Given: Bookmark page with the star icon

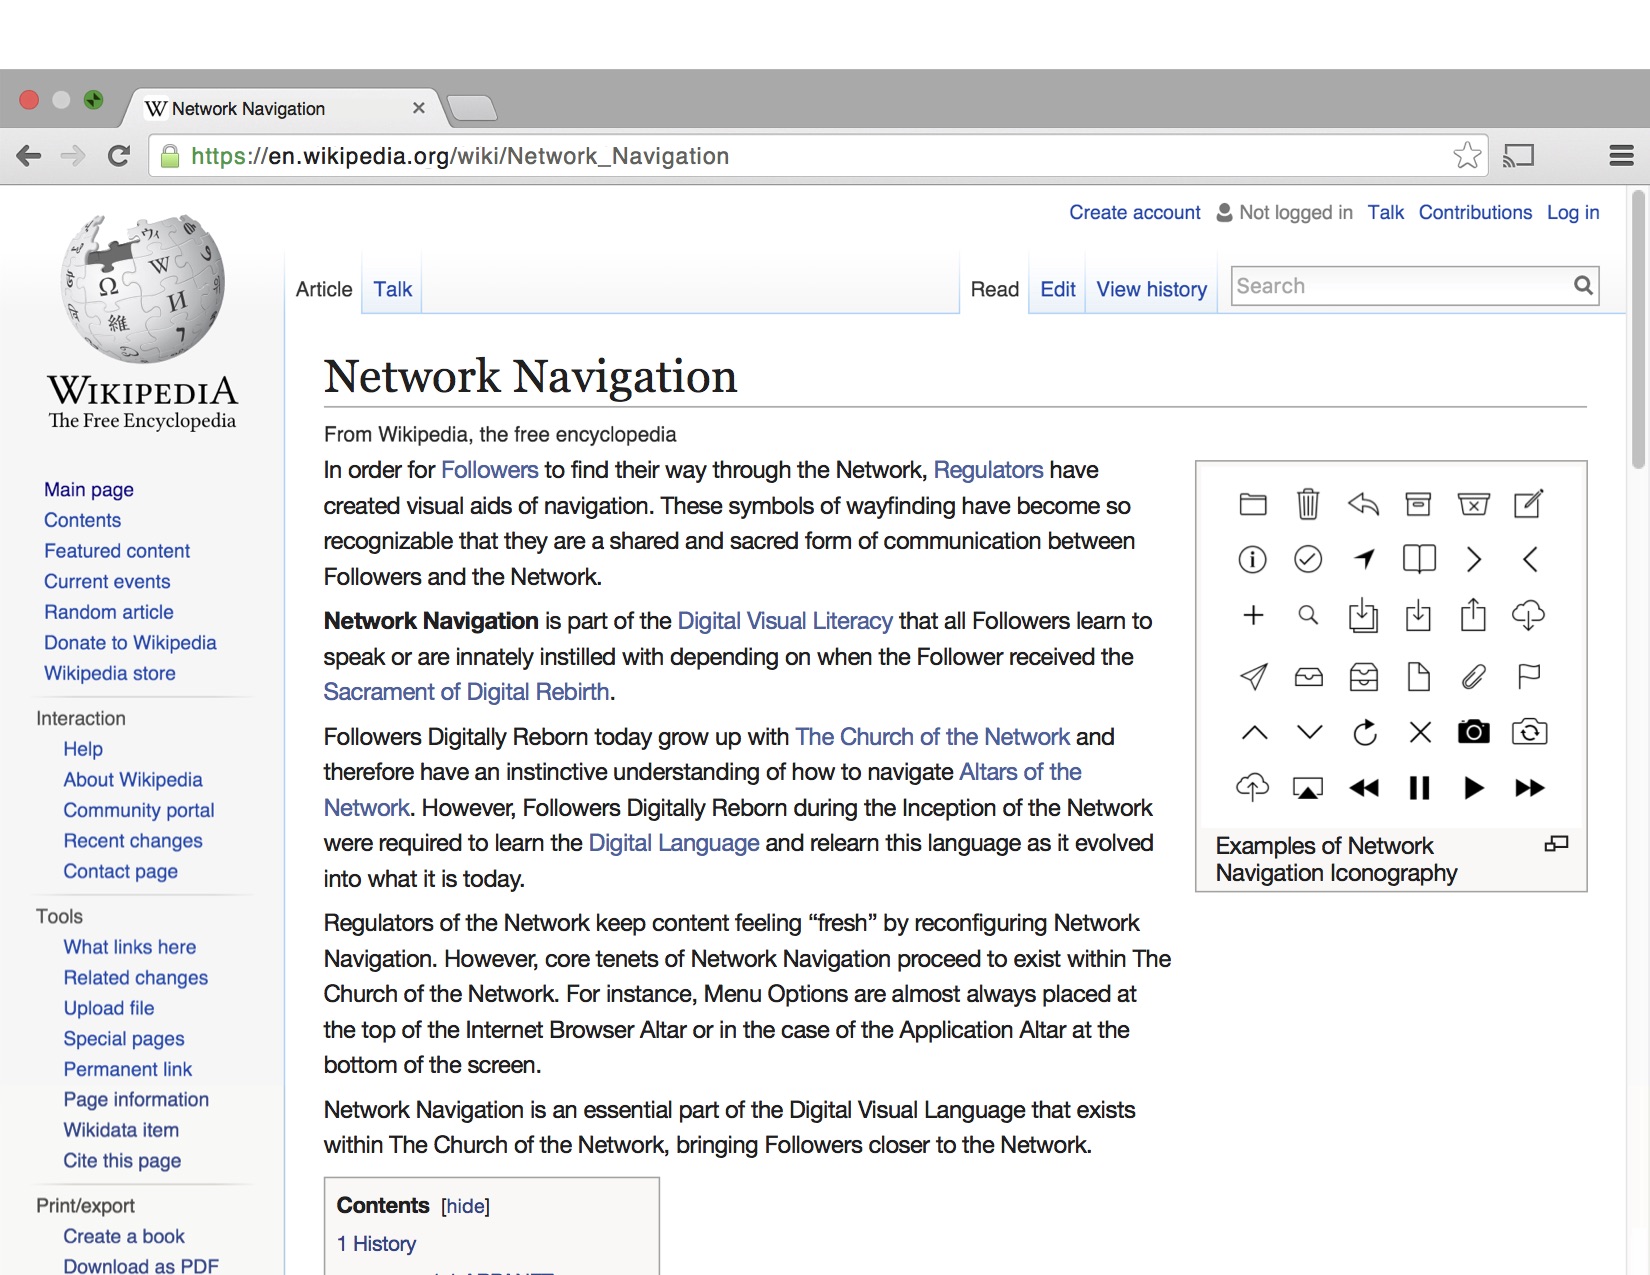Looking at the screenshot, I should [1467, 155].
